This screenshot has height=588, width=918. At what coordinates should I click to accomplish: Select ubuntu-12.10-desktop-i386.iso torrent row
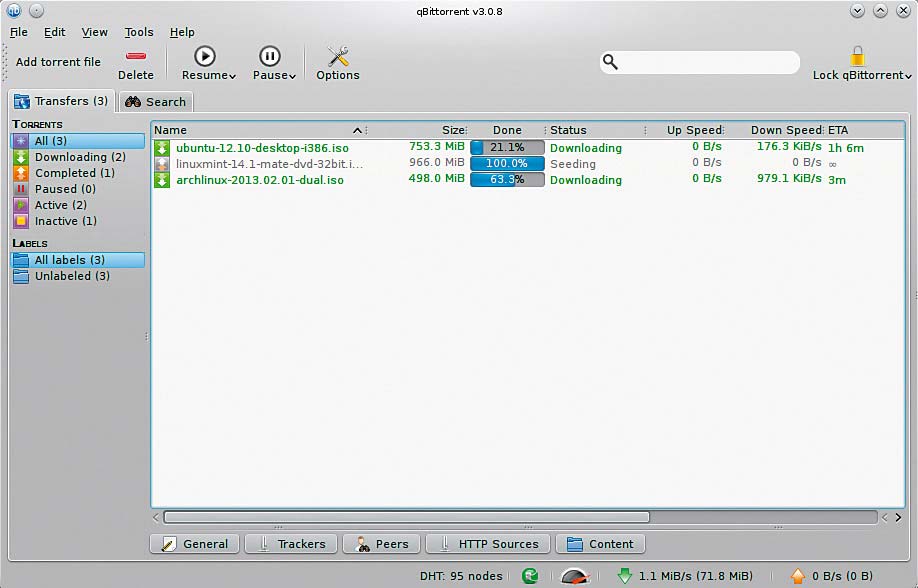click(x=528, y=148)
